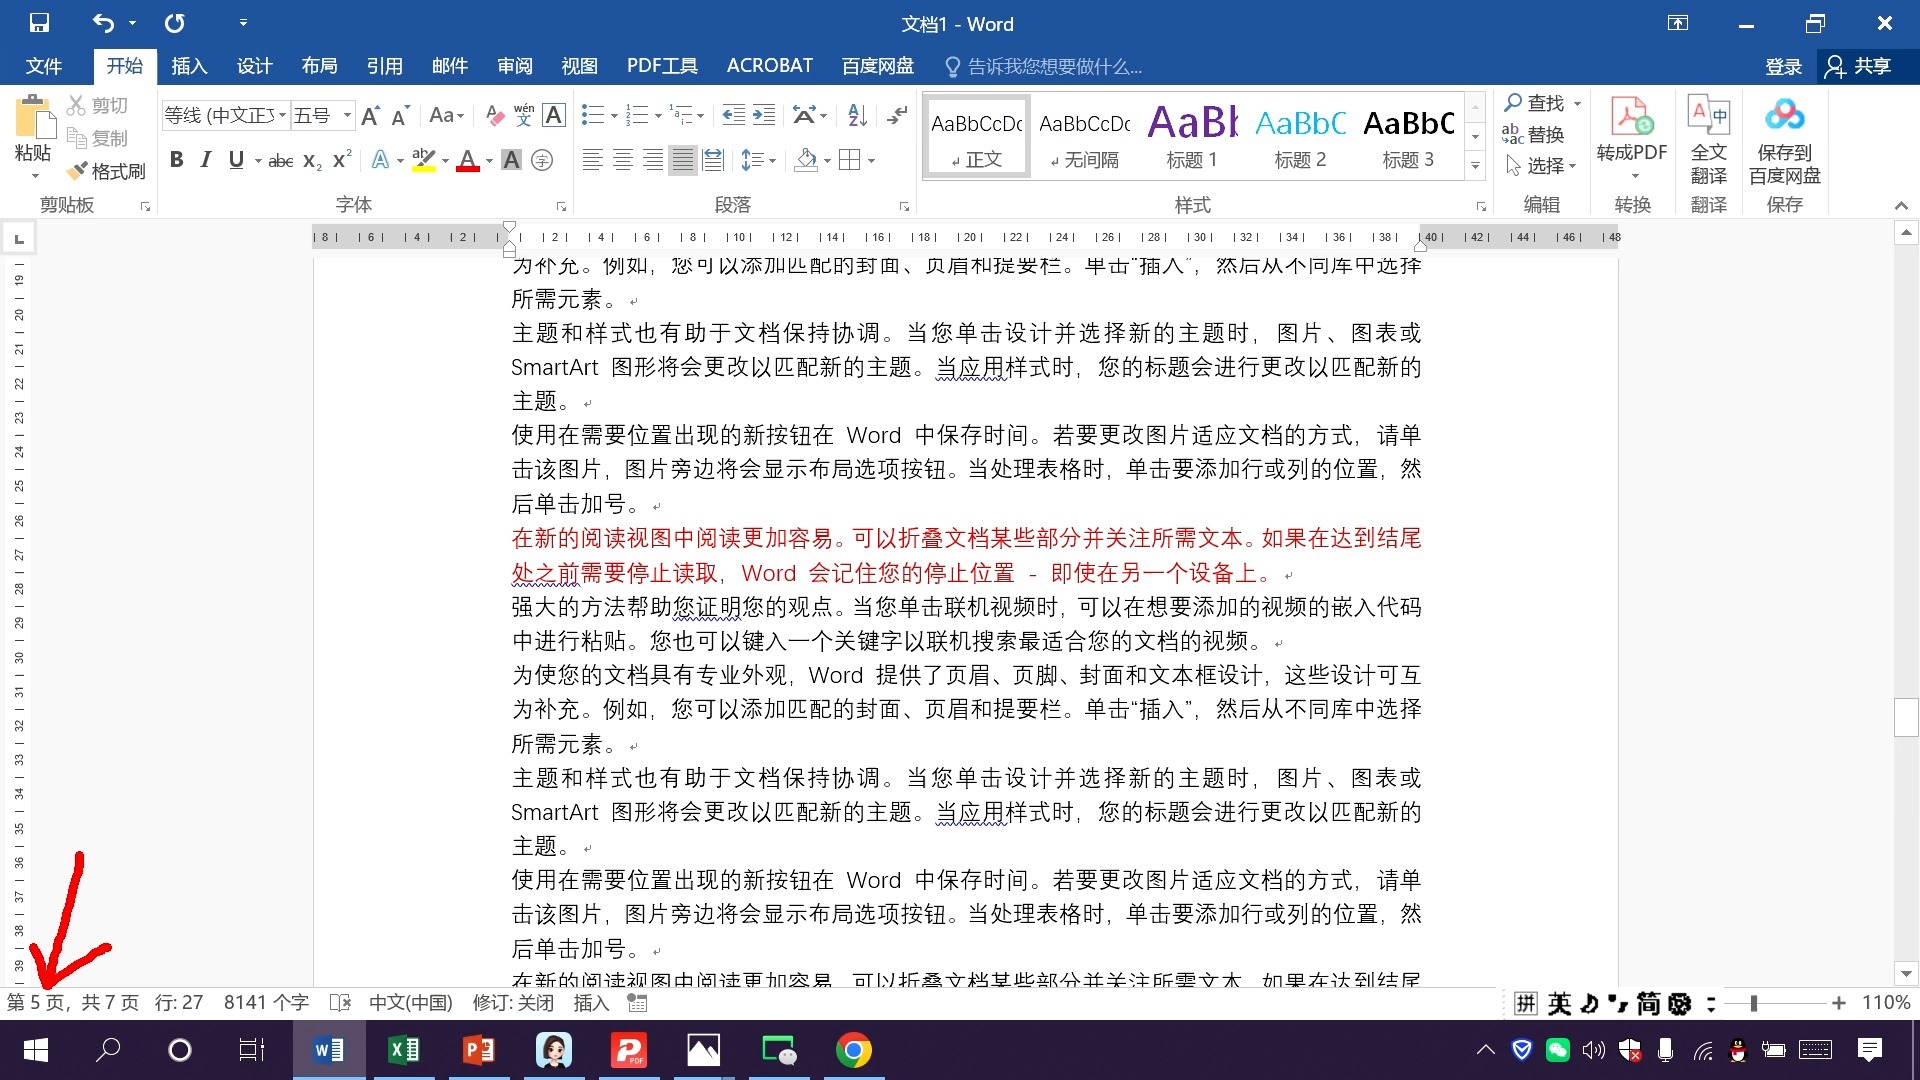The height and width of the screenshot is (1080, 1920).
Task: Clear all formatting eraser icon
Action: 494,115
